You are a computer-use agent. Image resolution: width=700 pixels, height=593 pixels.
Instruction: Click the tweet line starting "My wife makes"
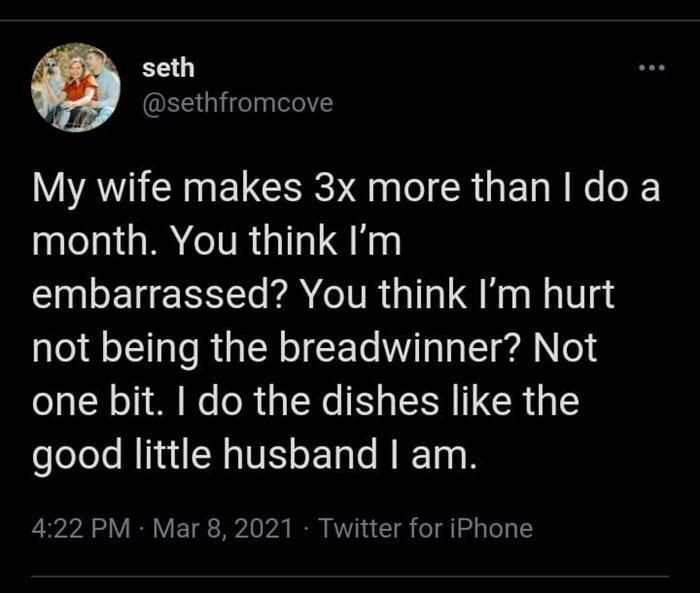(x=347, y=189)
